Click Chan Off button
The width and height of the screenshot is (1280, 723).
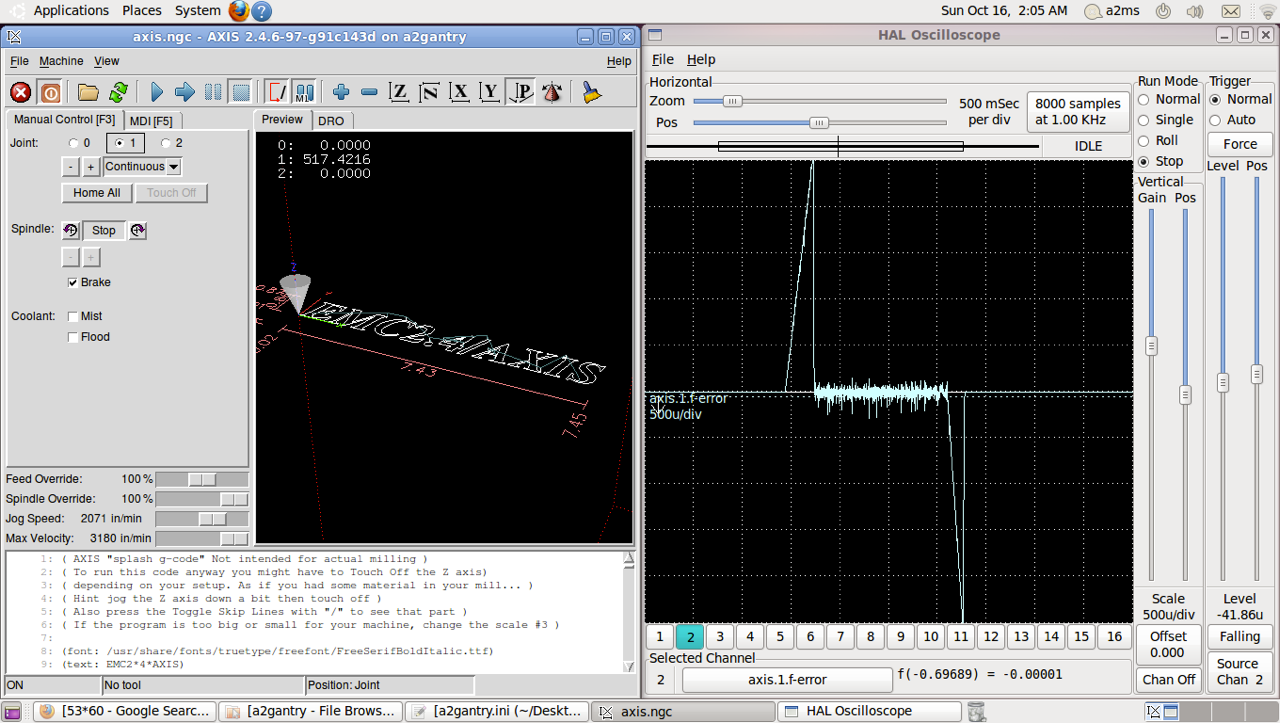click(x=1168, y=680)
